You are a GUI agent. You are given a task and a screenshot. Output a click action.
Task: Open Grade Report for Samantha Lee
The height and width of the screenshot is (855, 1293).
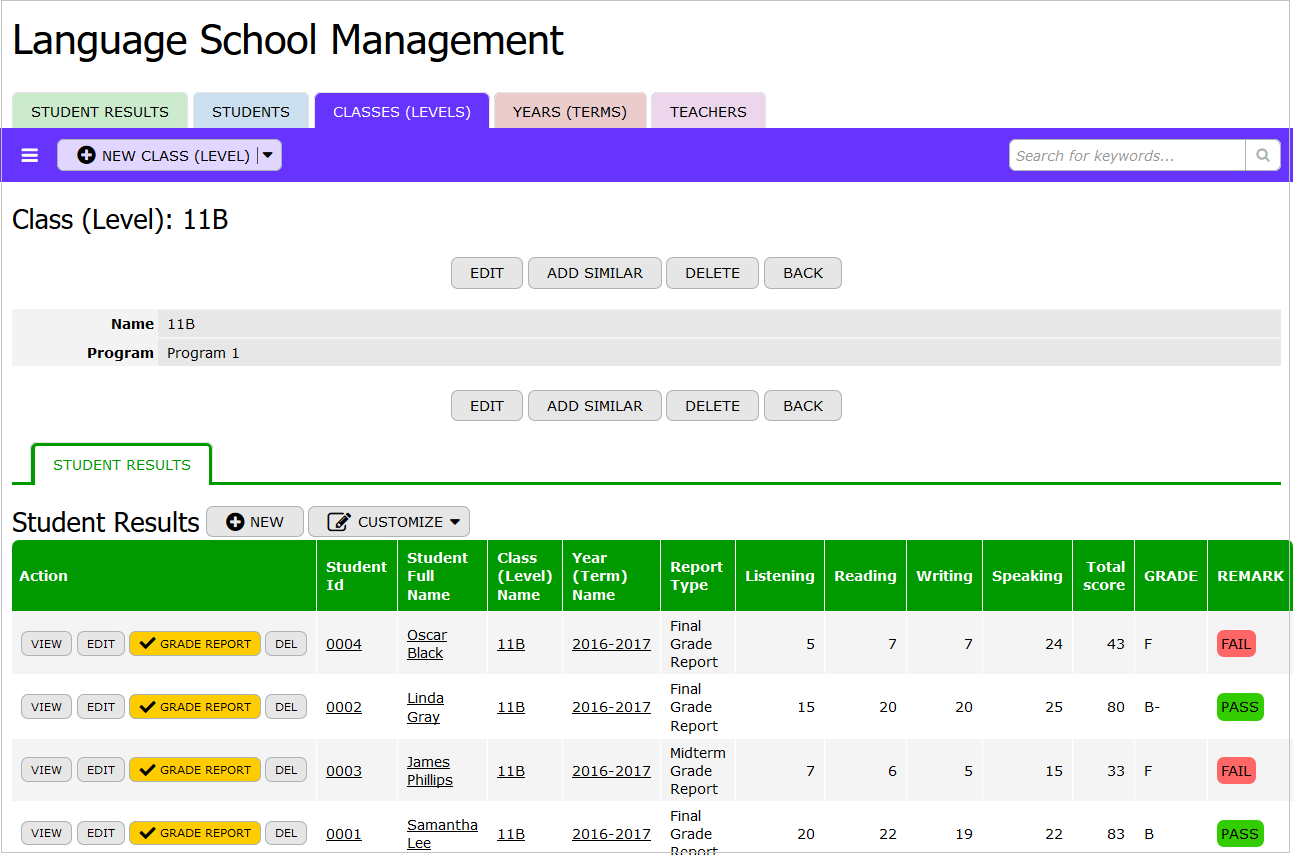pos(195,833)
